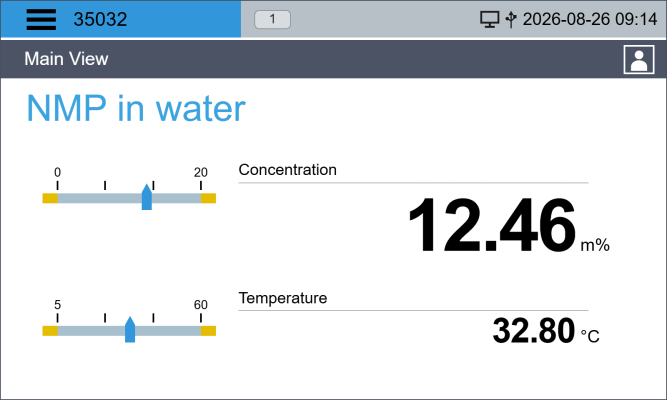Click the m% concentration unit
The height and width of the screenshot is (400, 667).
point(595,245)
